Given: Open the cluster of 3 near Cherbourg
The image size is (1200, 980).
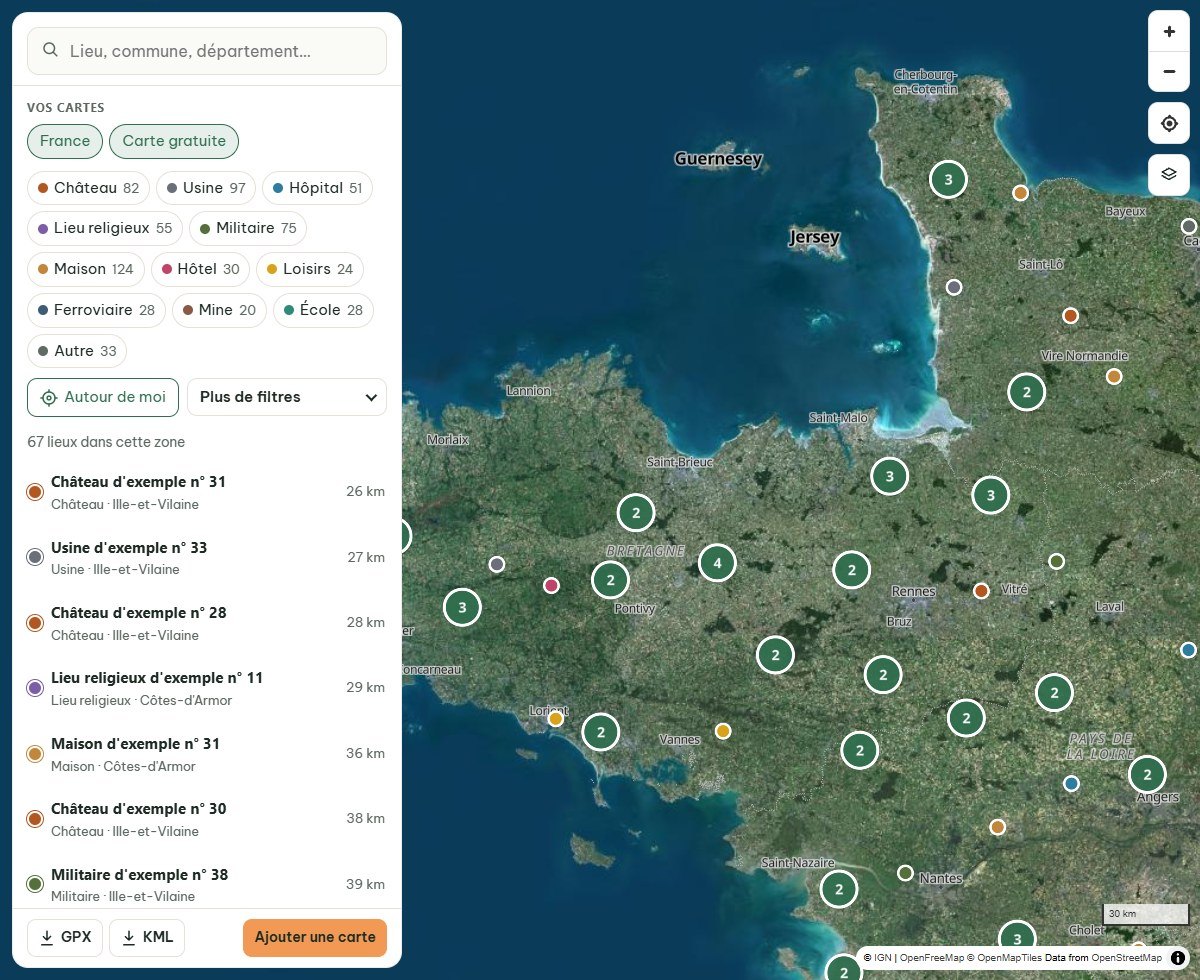Looking at the screenshot, I should [x=948, y=180].
